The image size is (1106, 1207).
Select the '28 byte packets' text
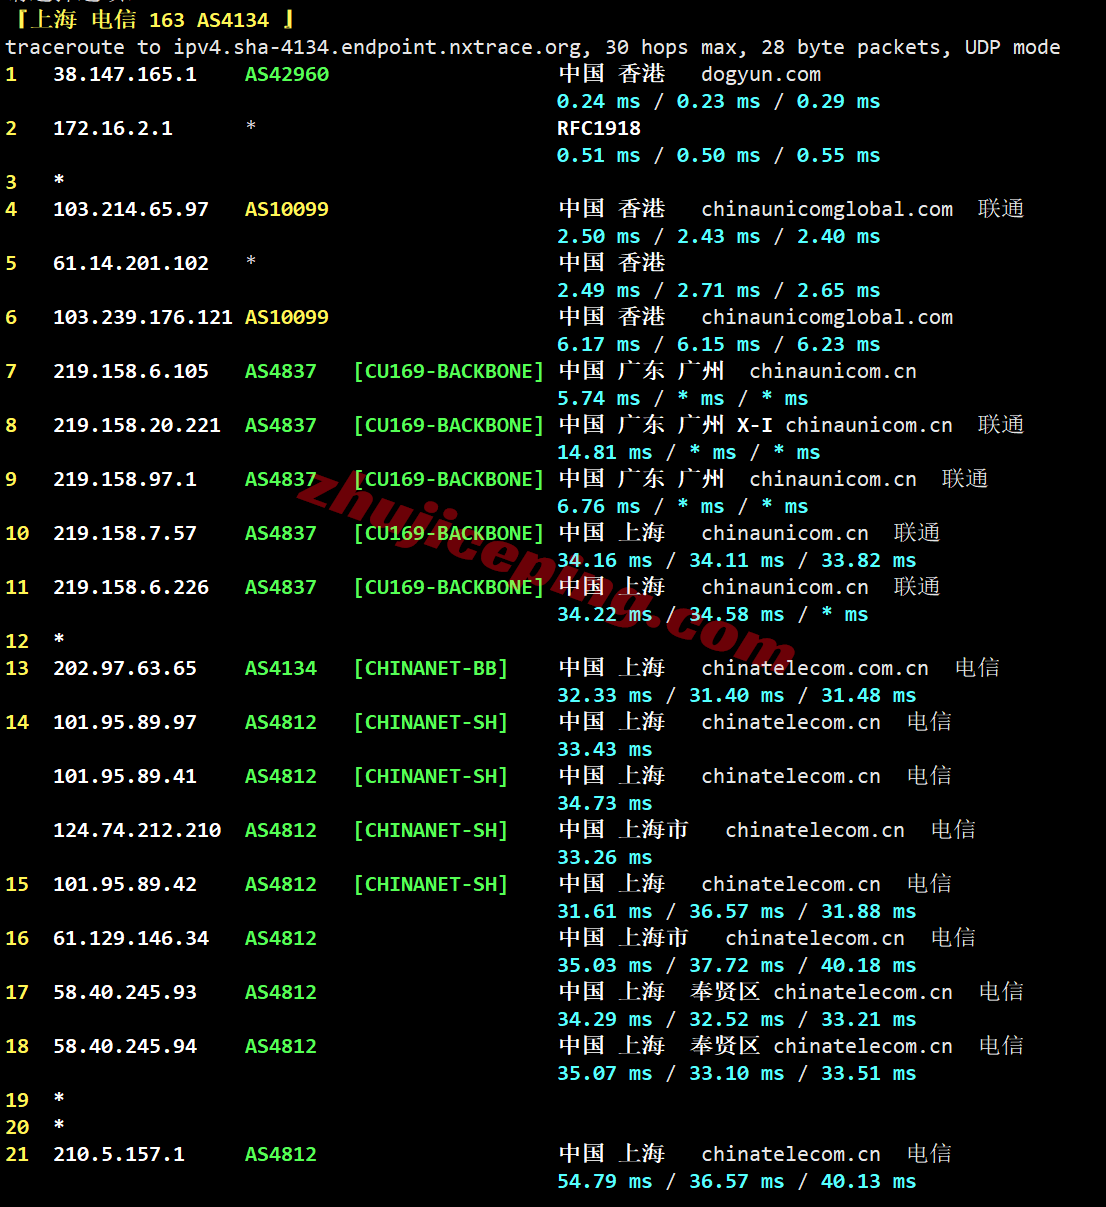pyautogui.click(x=857, y=47)
